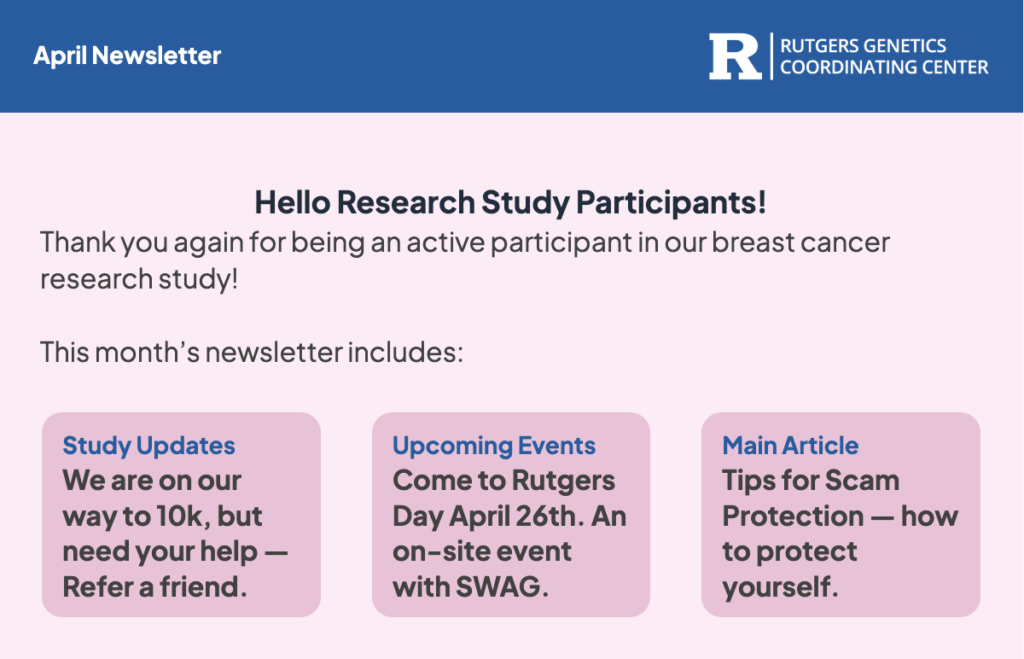The width and height of the screenshot is (1024, 659).
Task: Click 'This month's newsletter includes' line
Action: (251, 352)
